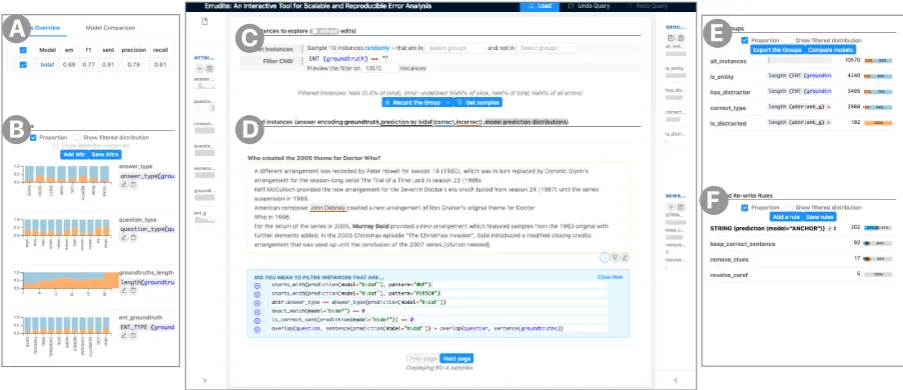Click the Load button in top bar

point(539,6)
